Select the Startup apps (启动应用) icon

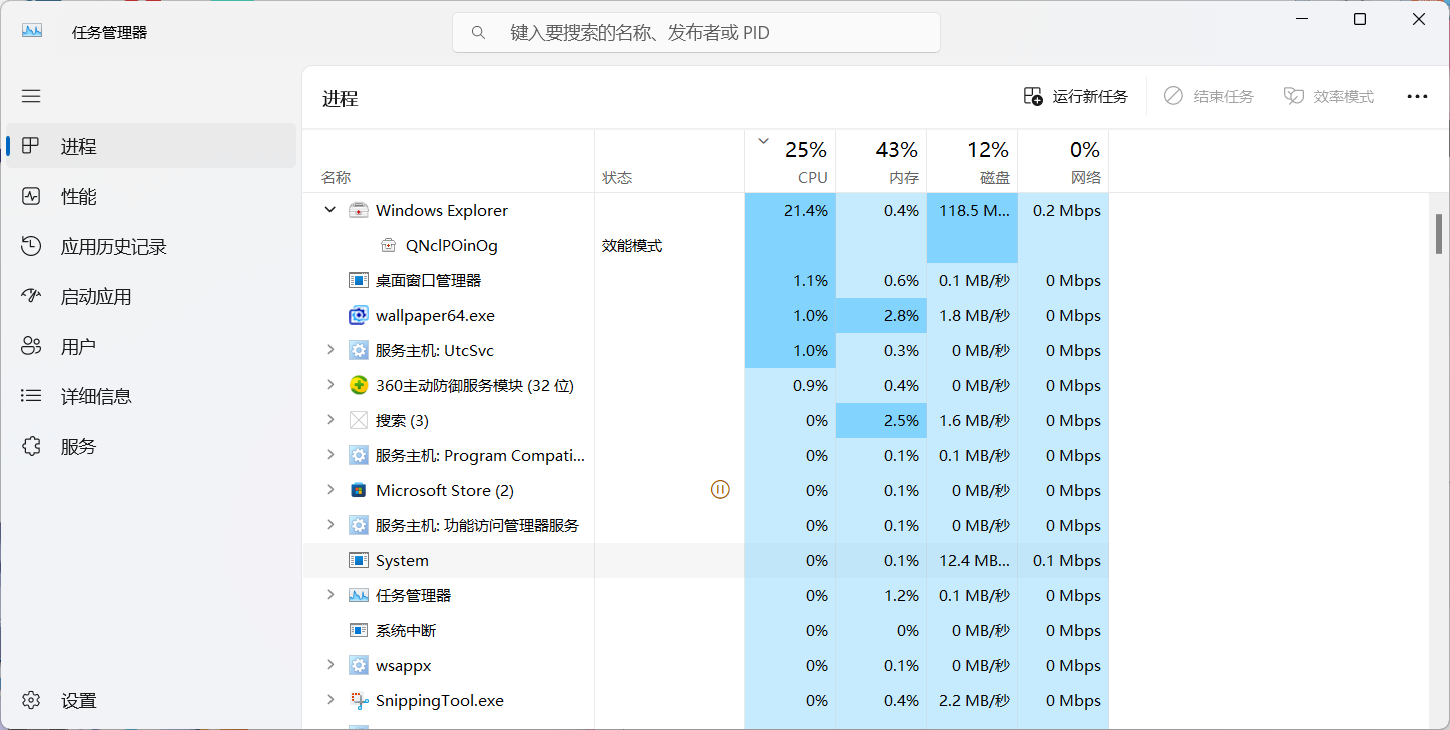31,296
